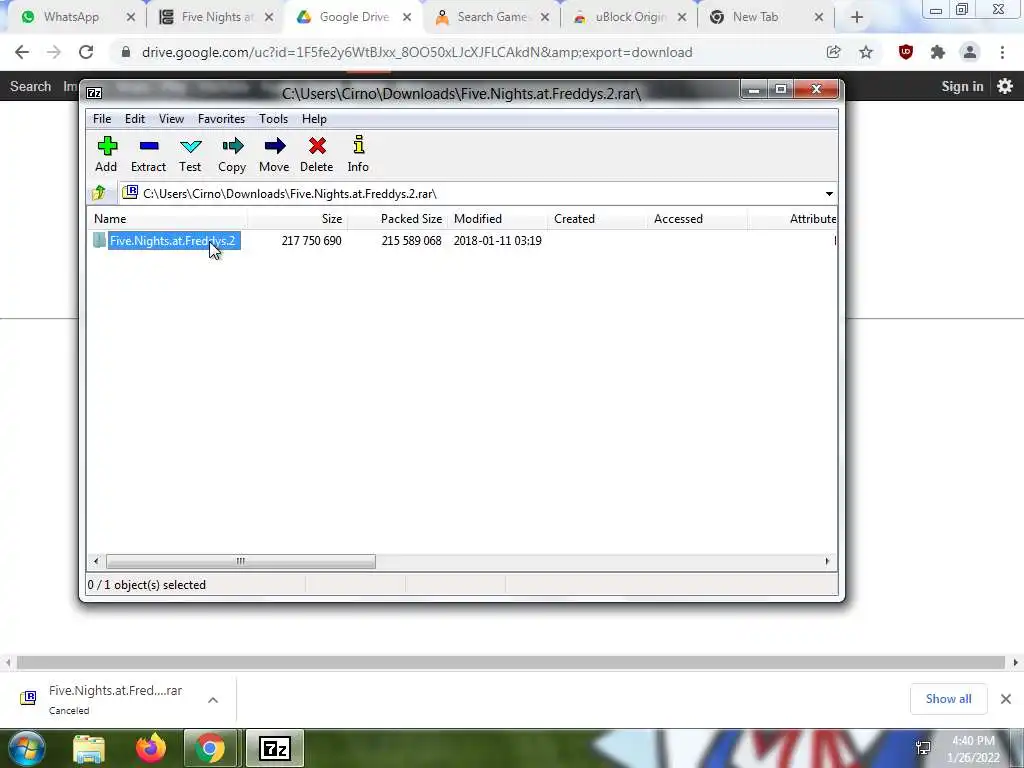Select the Five.Nights.at.Freddys.2 folder row

coord(462,240)
